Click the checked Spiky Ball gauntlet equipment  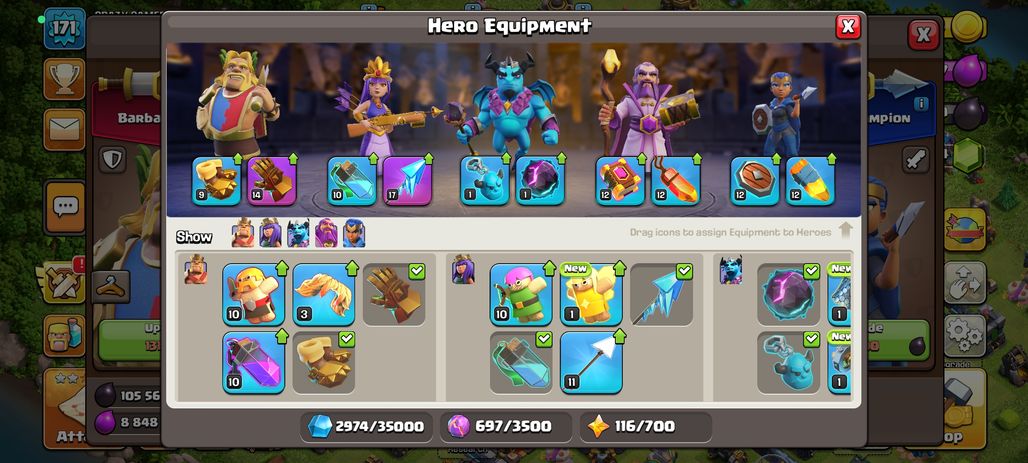[394, 294]
